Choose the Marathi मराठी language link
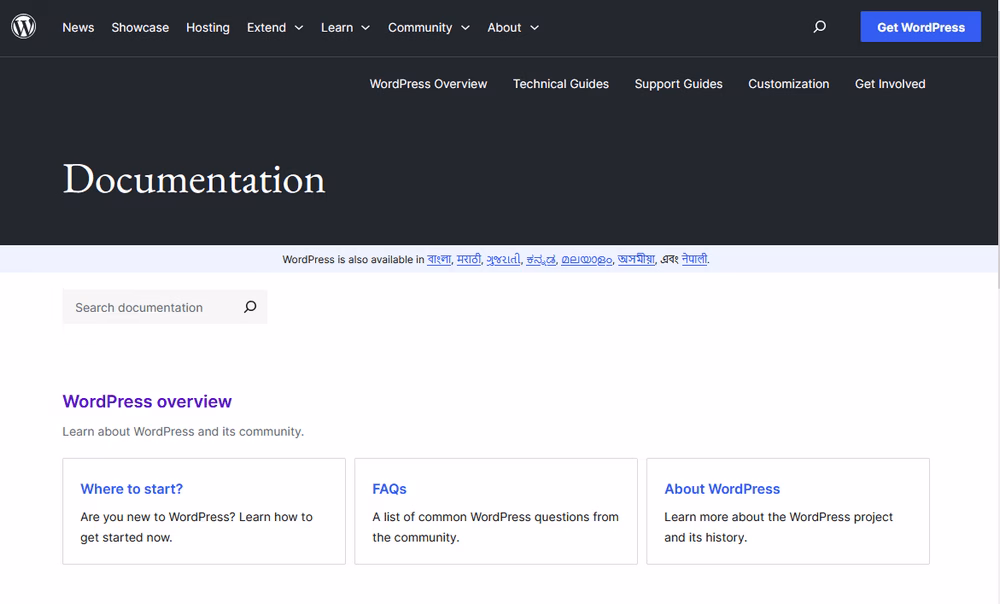Viewport: 1000px width, 604px height. 469,259
